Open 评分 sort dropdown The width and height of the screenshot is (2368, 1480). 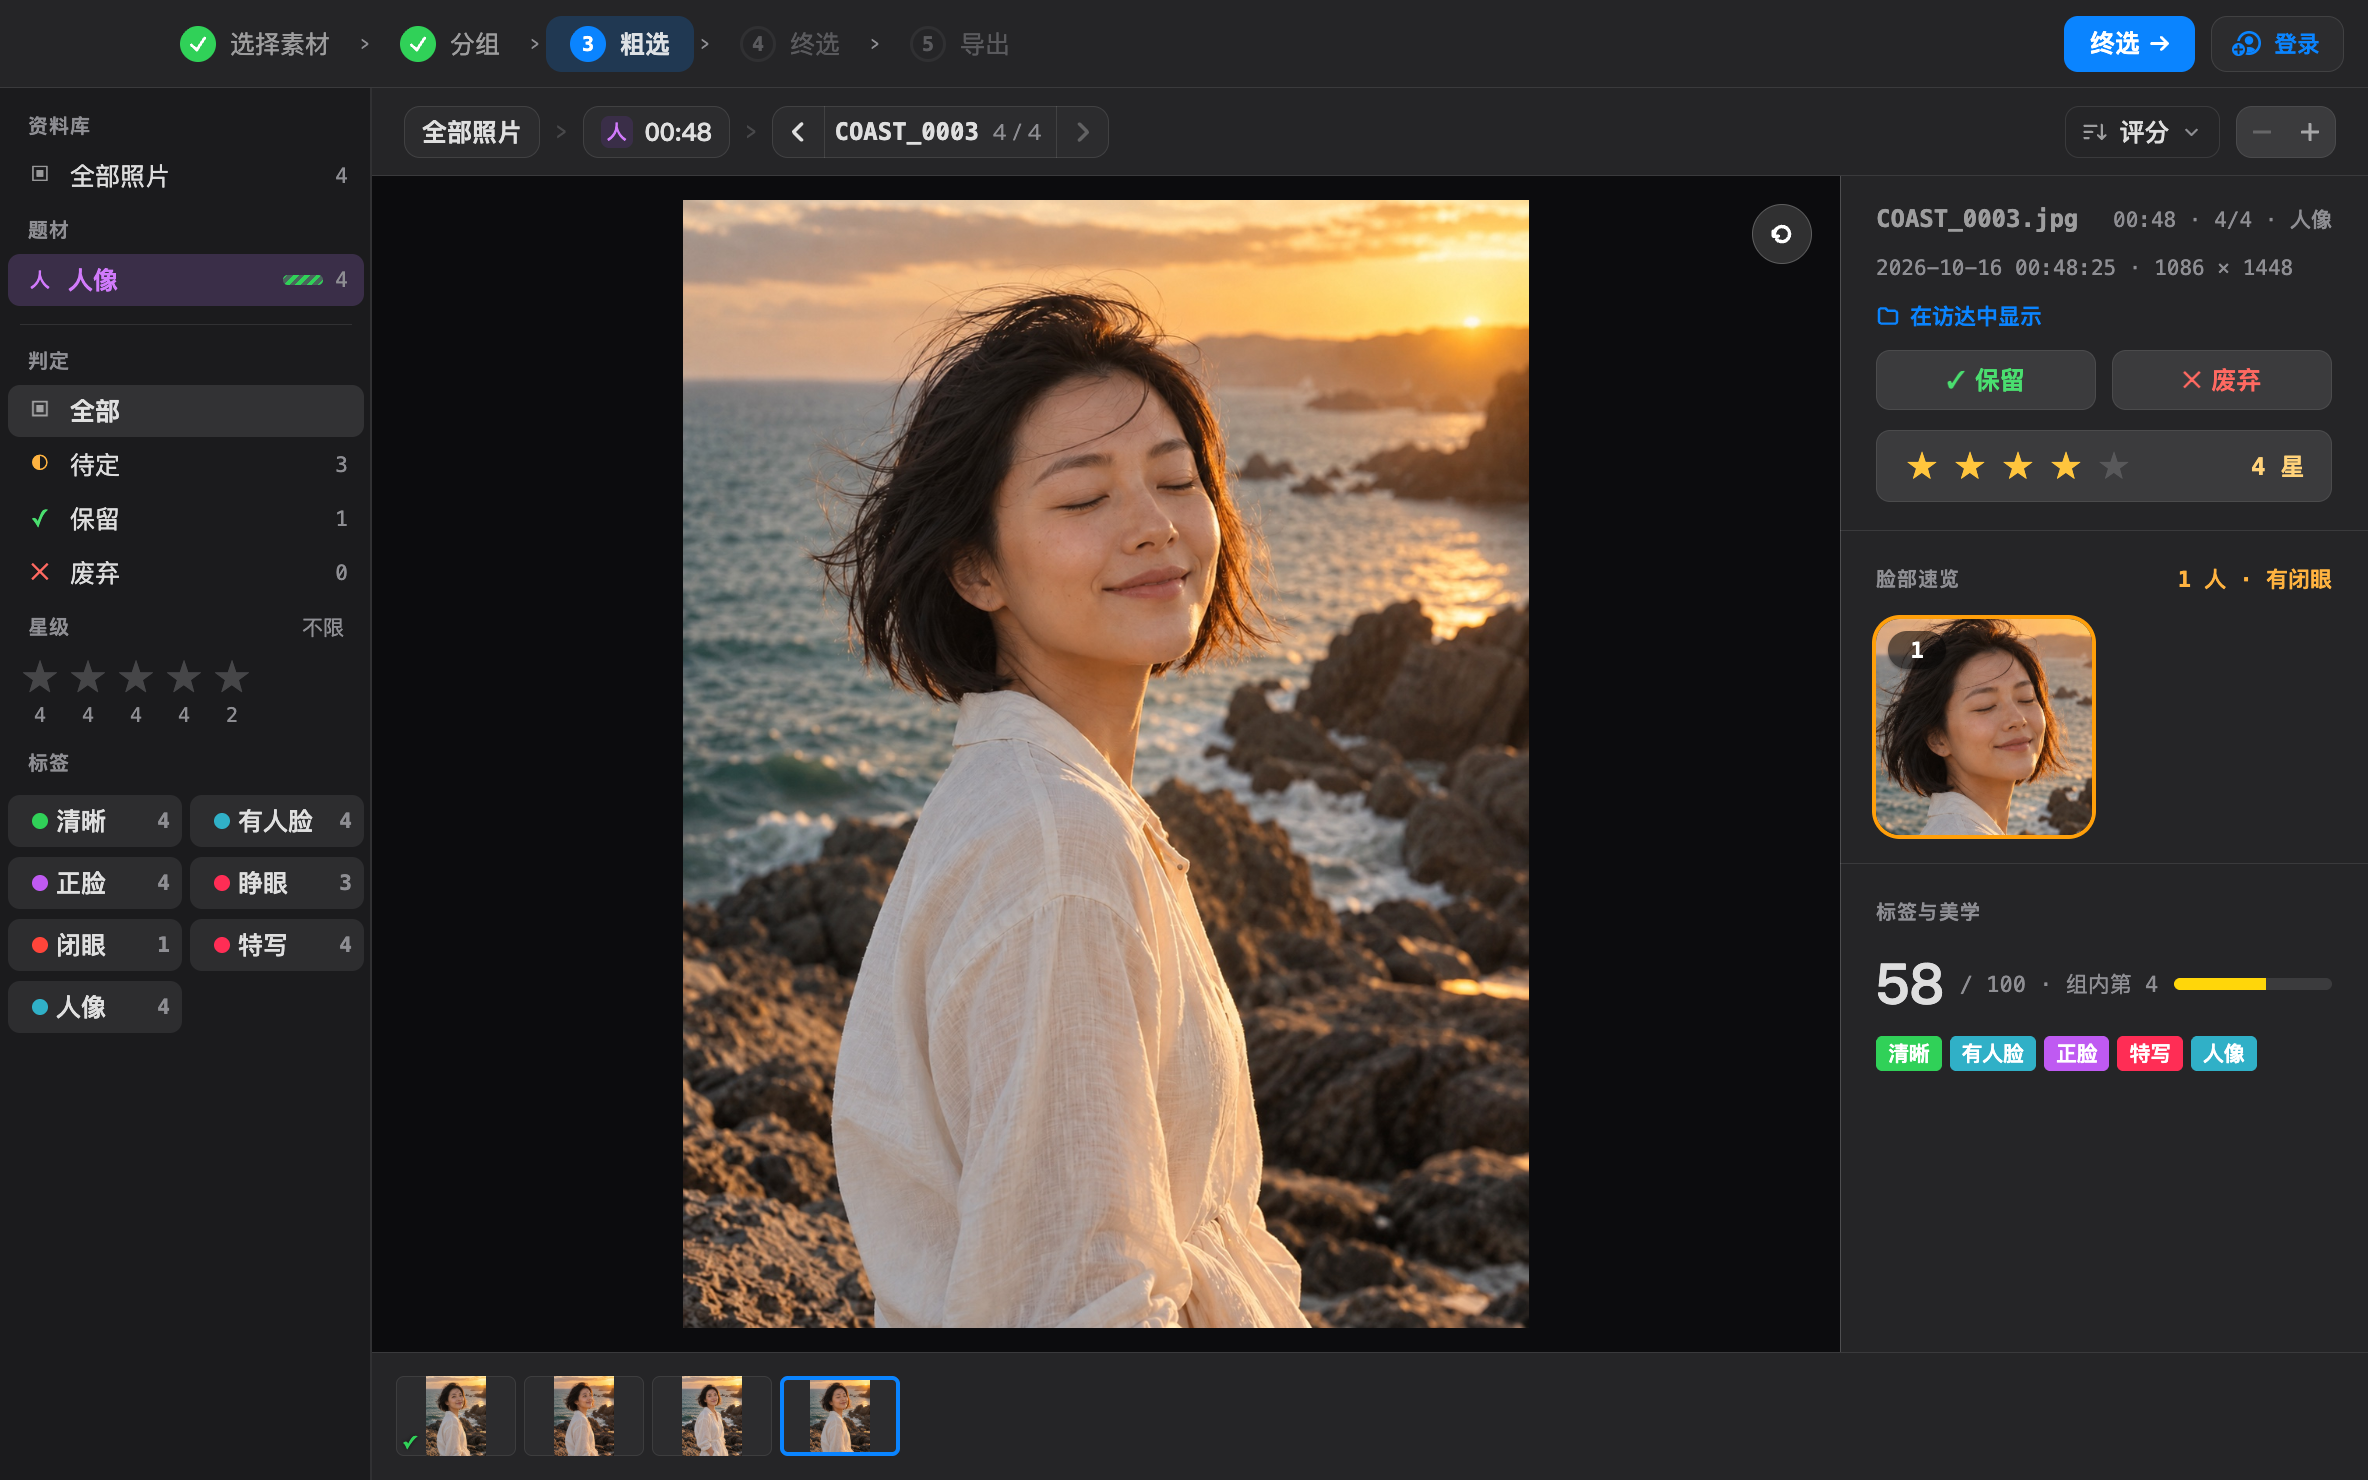pyautogui.click(x=2142, y=132)
